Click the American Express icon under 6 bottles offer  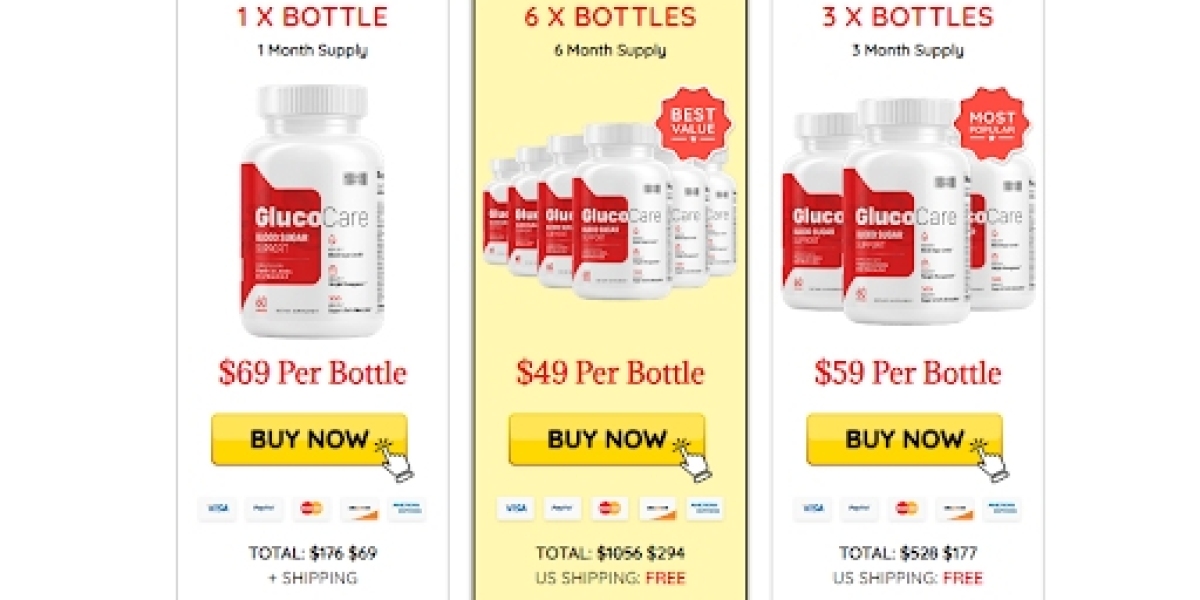(x=705, y=509)
